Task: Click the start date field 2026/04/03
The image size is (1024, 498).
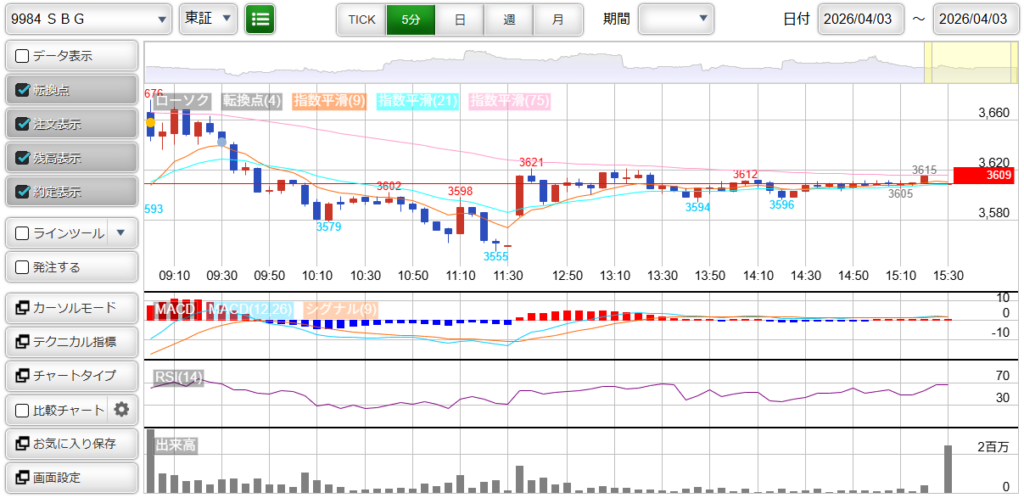Action: (861, 19)
